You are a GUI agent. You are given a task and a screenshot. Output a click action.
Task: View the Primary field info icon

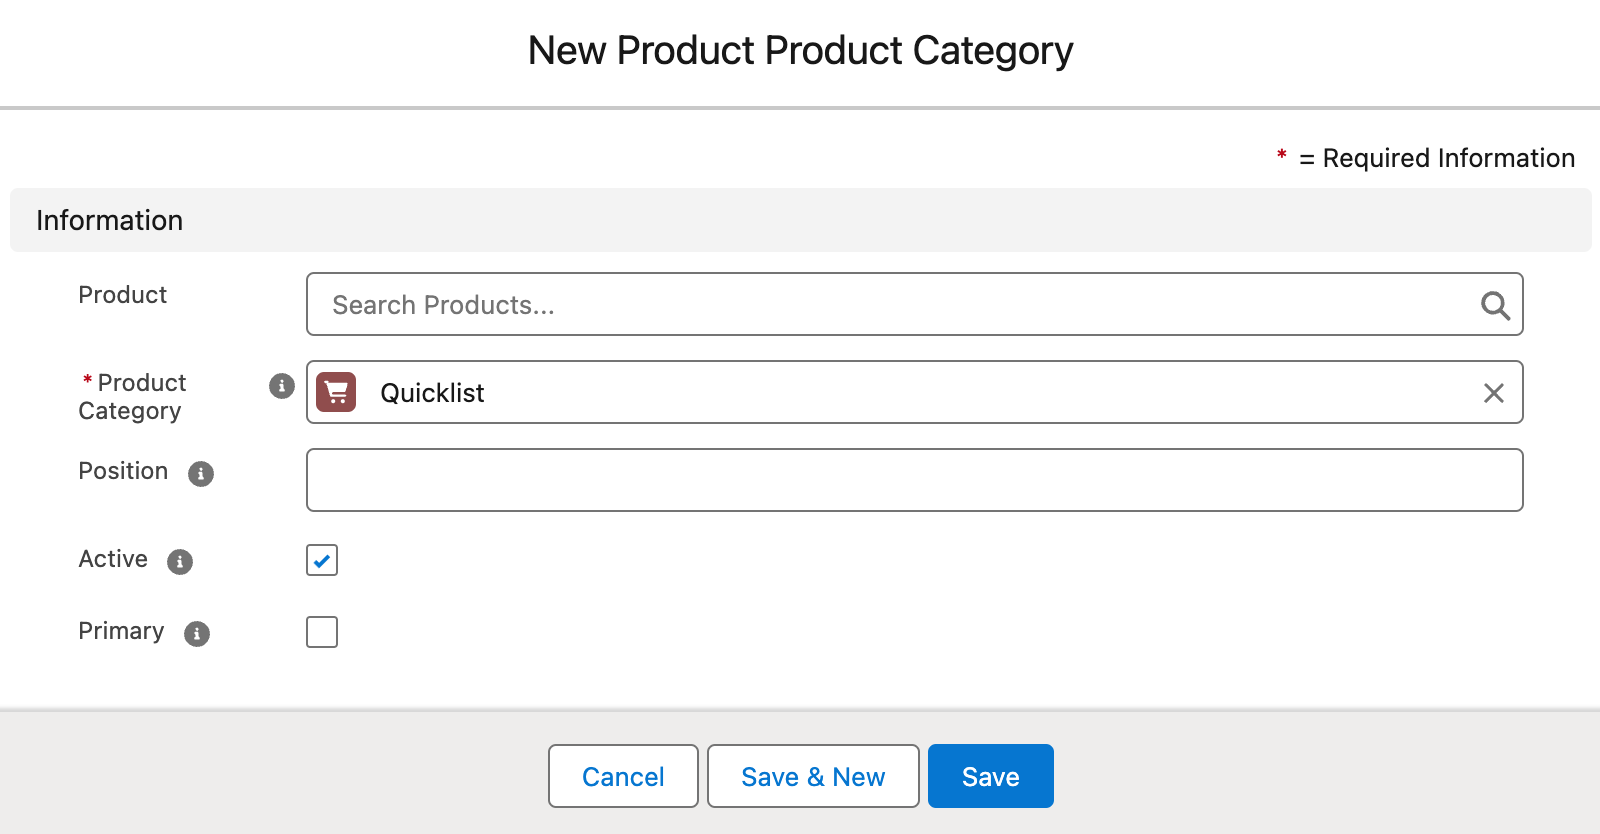tap(197, 634)
